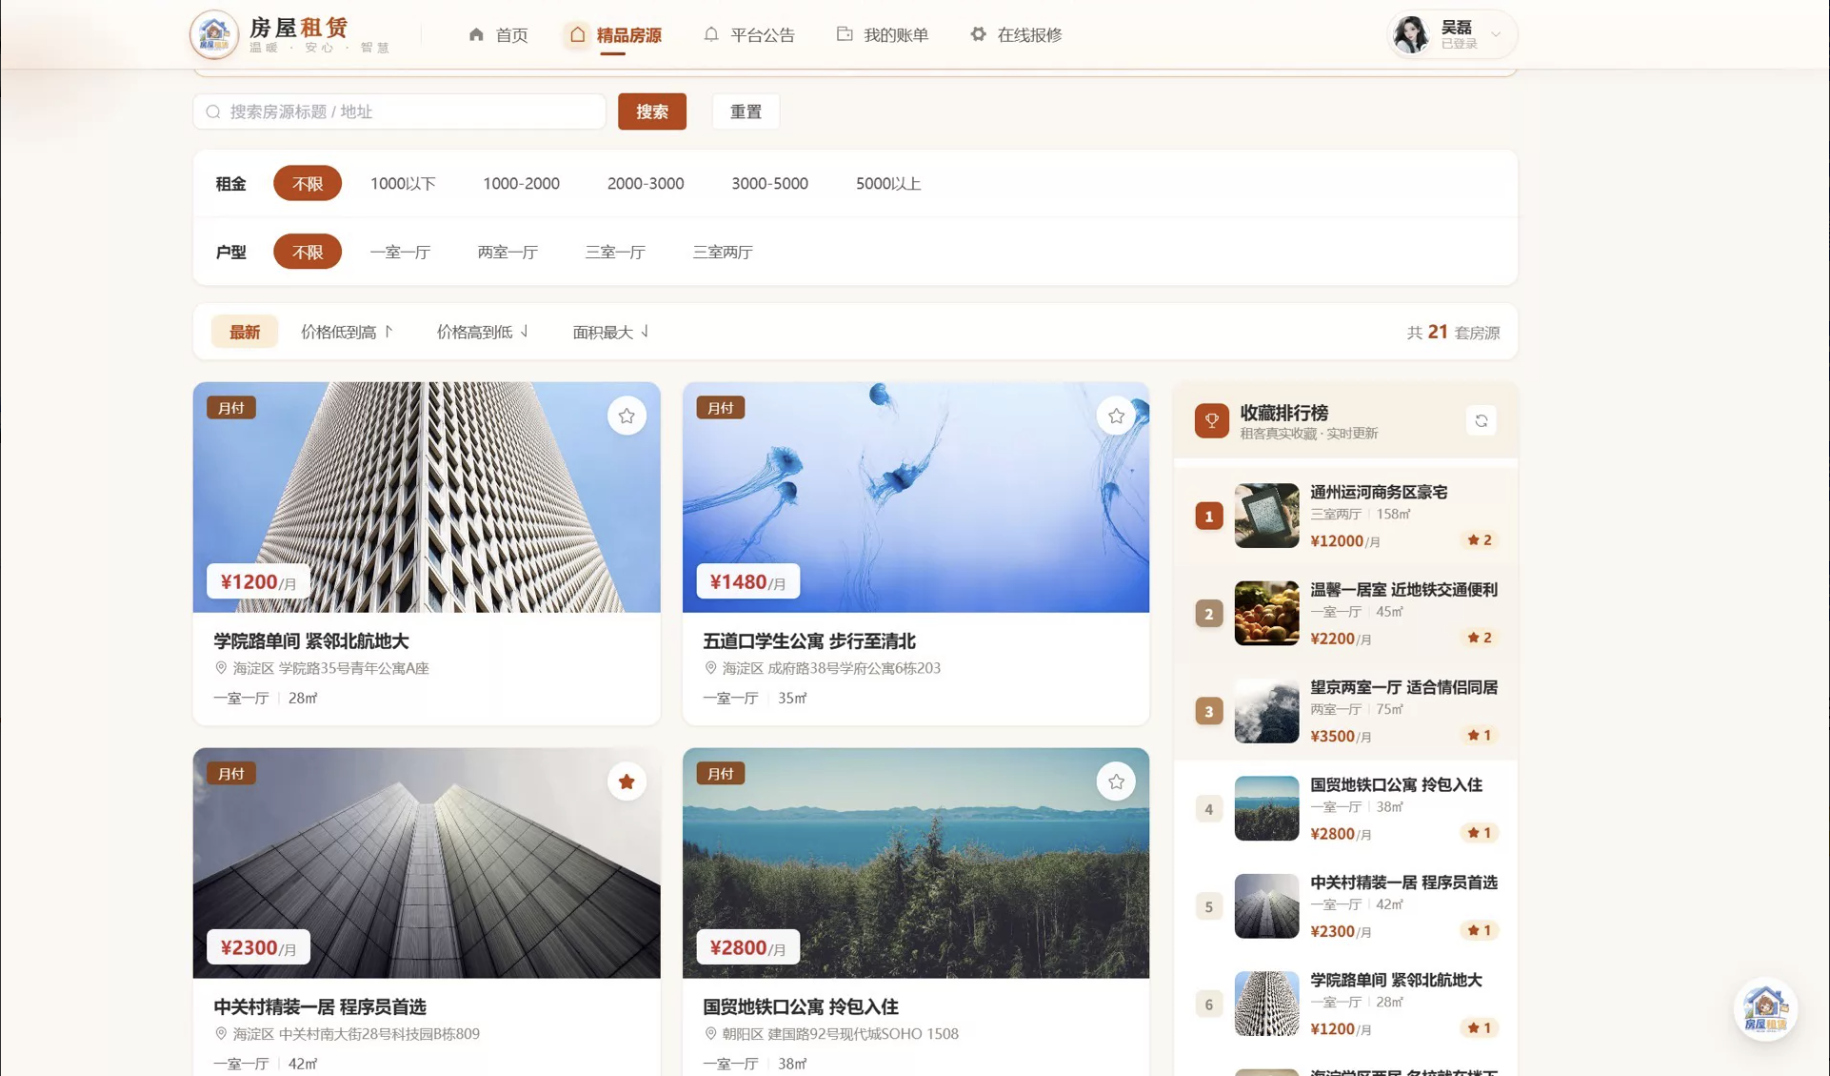Screen dimensions: 1830x1076
Task: Open 在线报修 repair page
Action: [x=1016, y=35]
